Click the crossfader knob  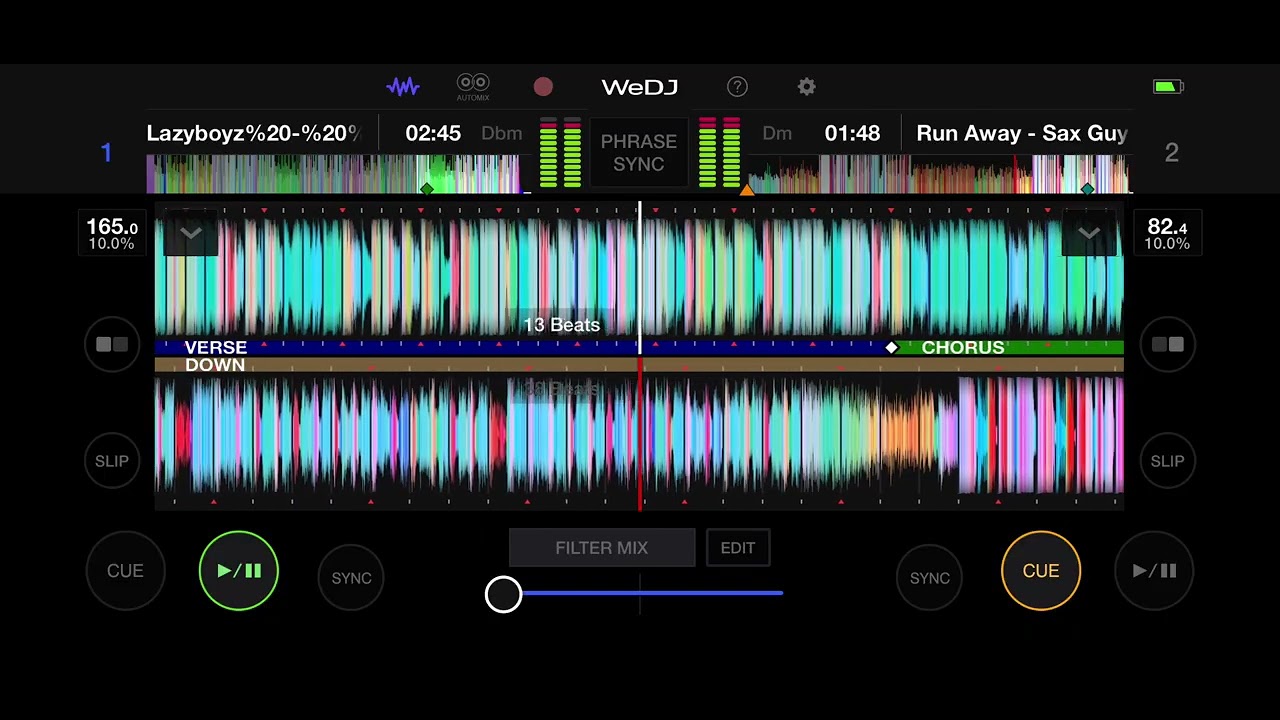click(x=503, y=594)
